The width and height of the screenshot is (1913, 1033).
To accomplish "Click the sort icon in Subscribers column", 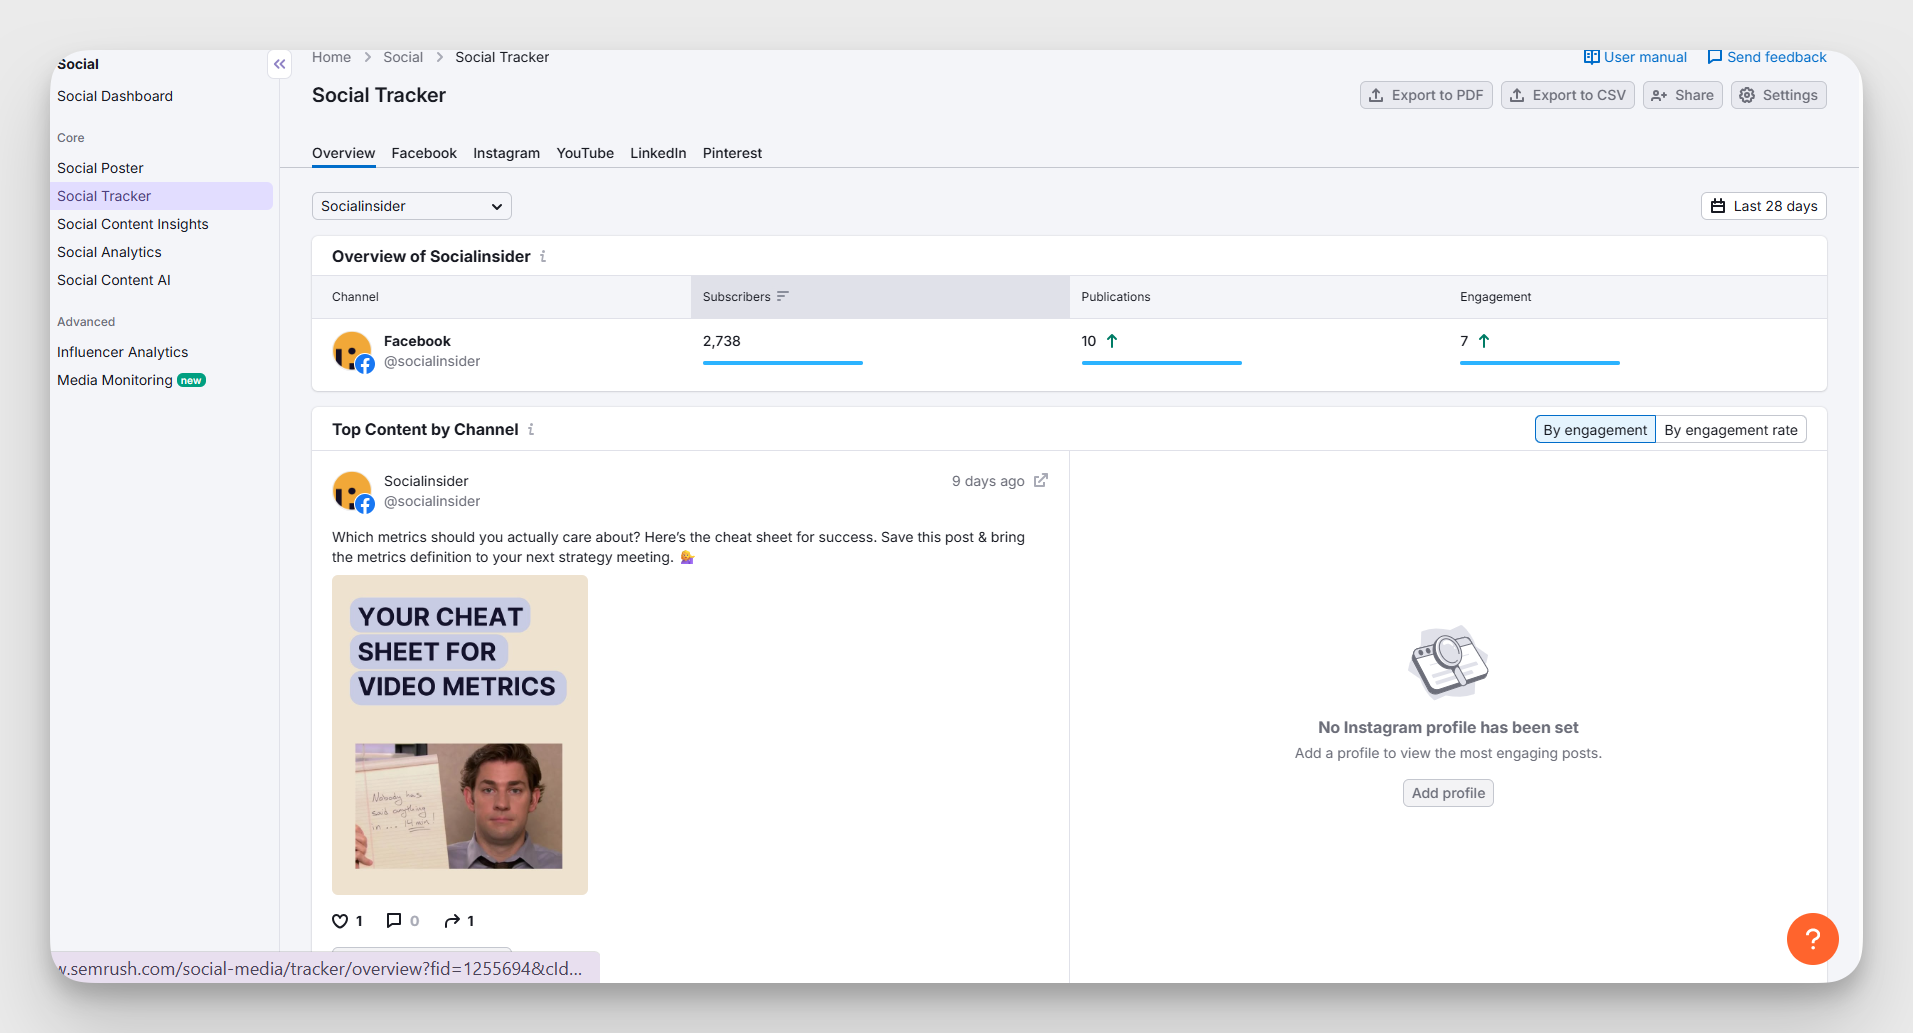I will coord(783,296).
